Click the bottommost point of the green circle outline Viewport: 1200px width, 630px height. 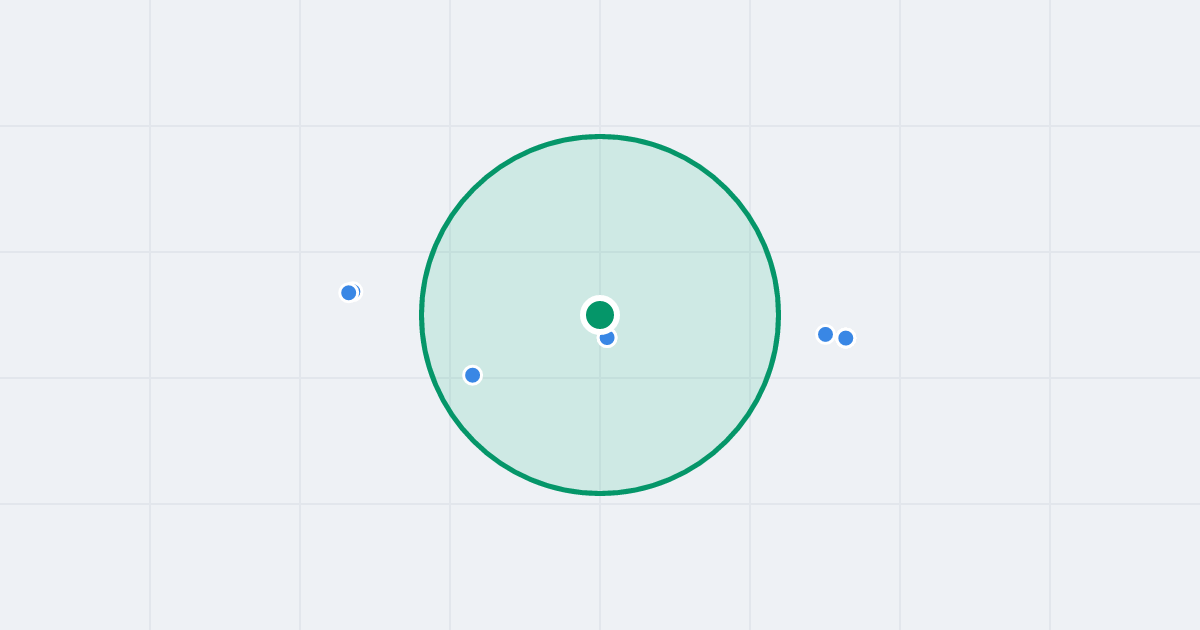600,493
